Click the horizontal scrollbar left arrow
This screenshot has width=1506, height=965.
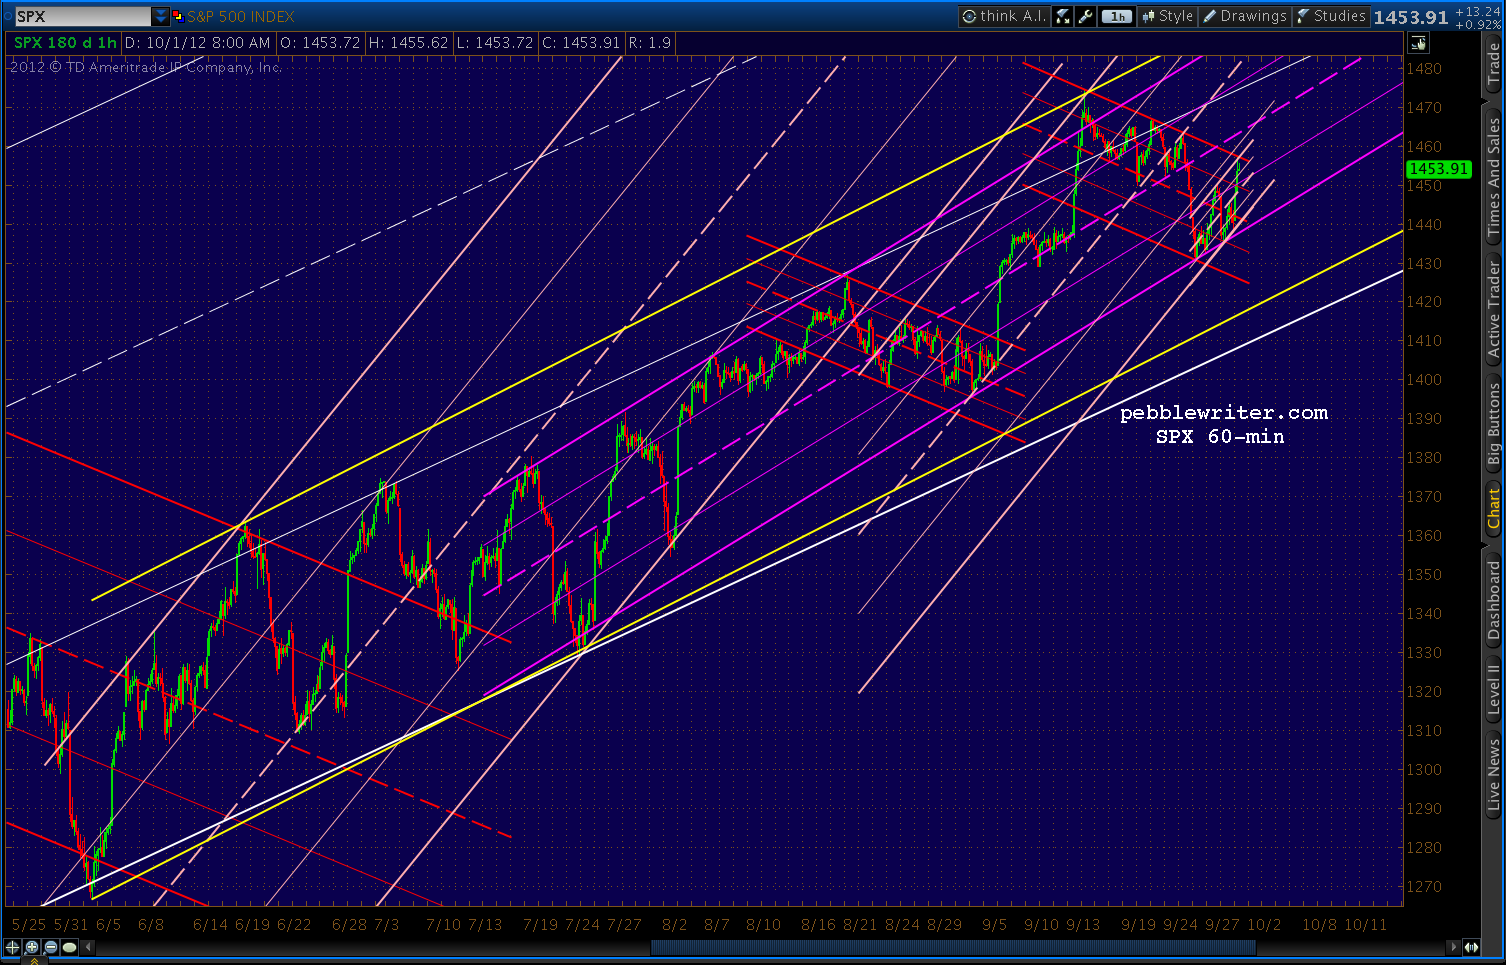[x=88, y=947]
